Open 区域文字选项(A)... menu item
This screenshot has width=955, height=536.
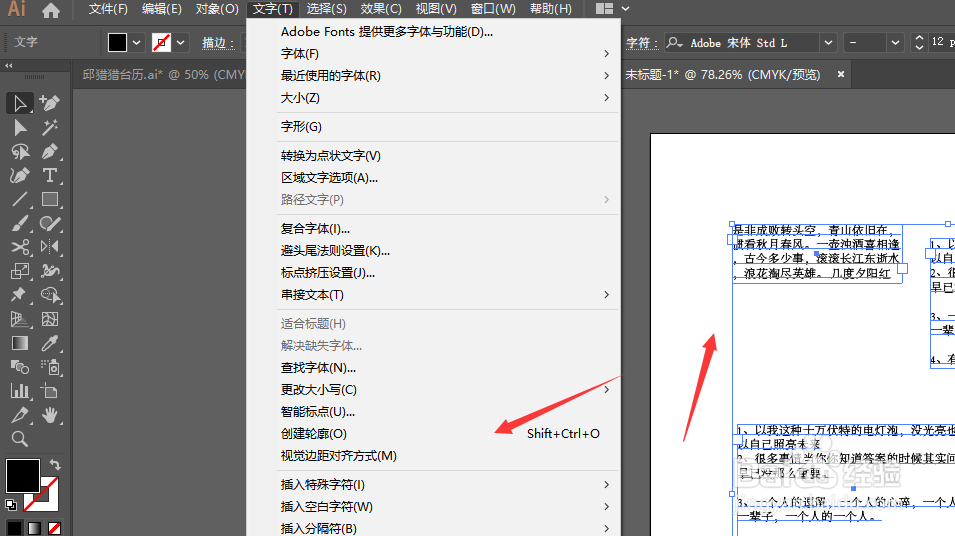448,178
